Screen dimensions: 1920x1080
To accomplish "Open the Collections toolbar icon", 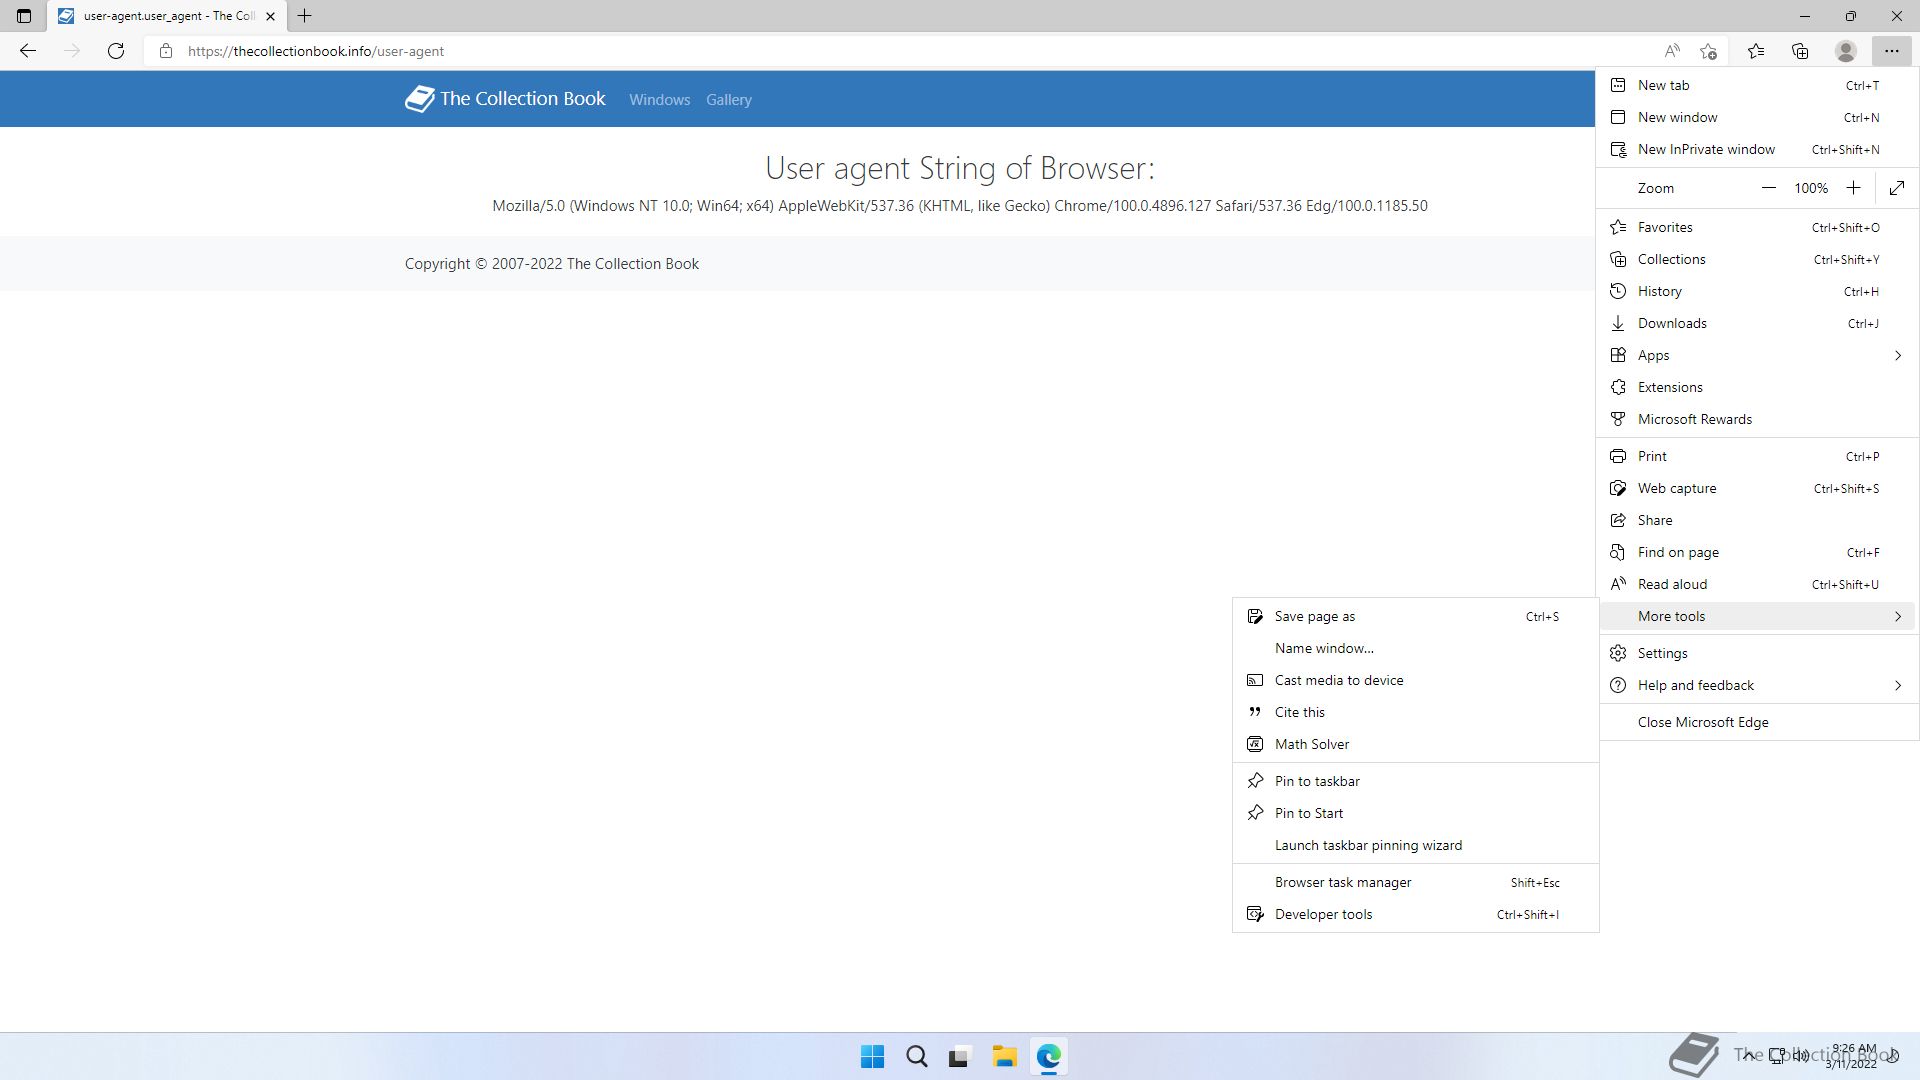I will 1800,51.
